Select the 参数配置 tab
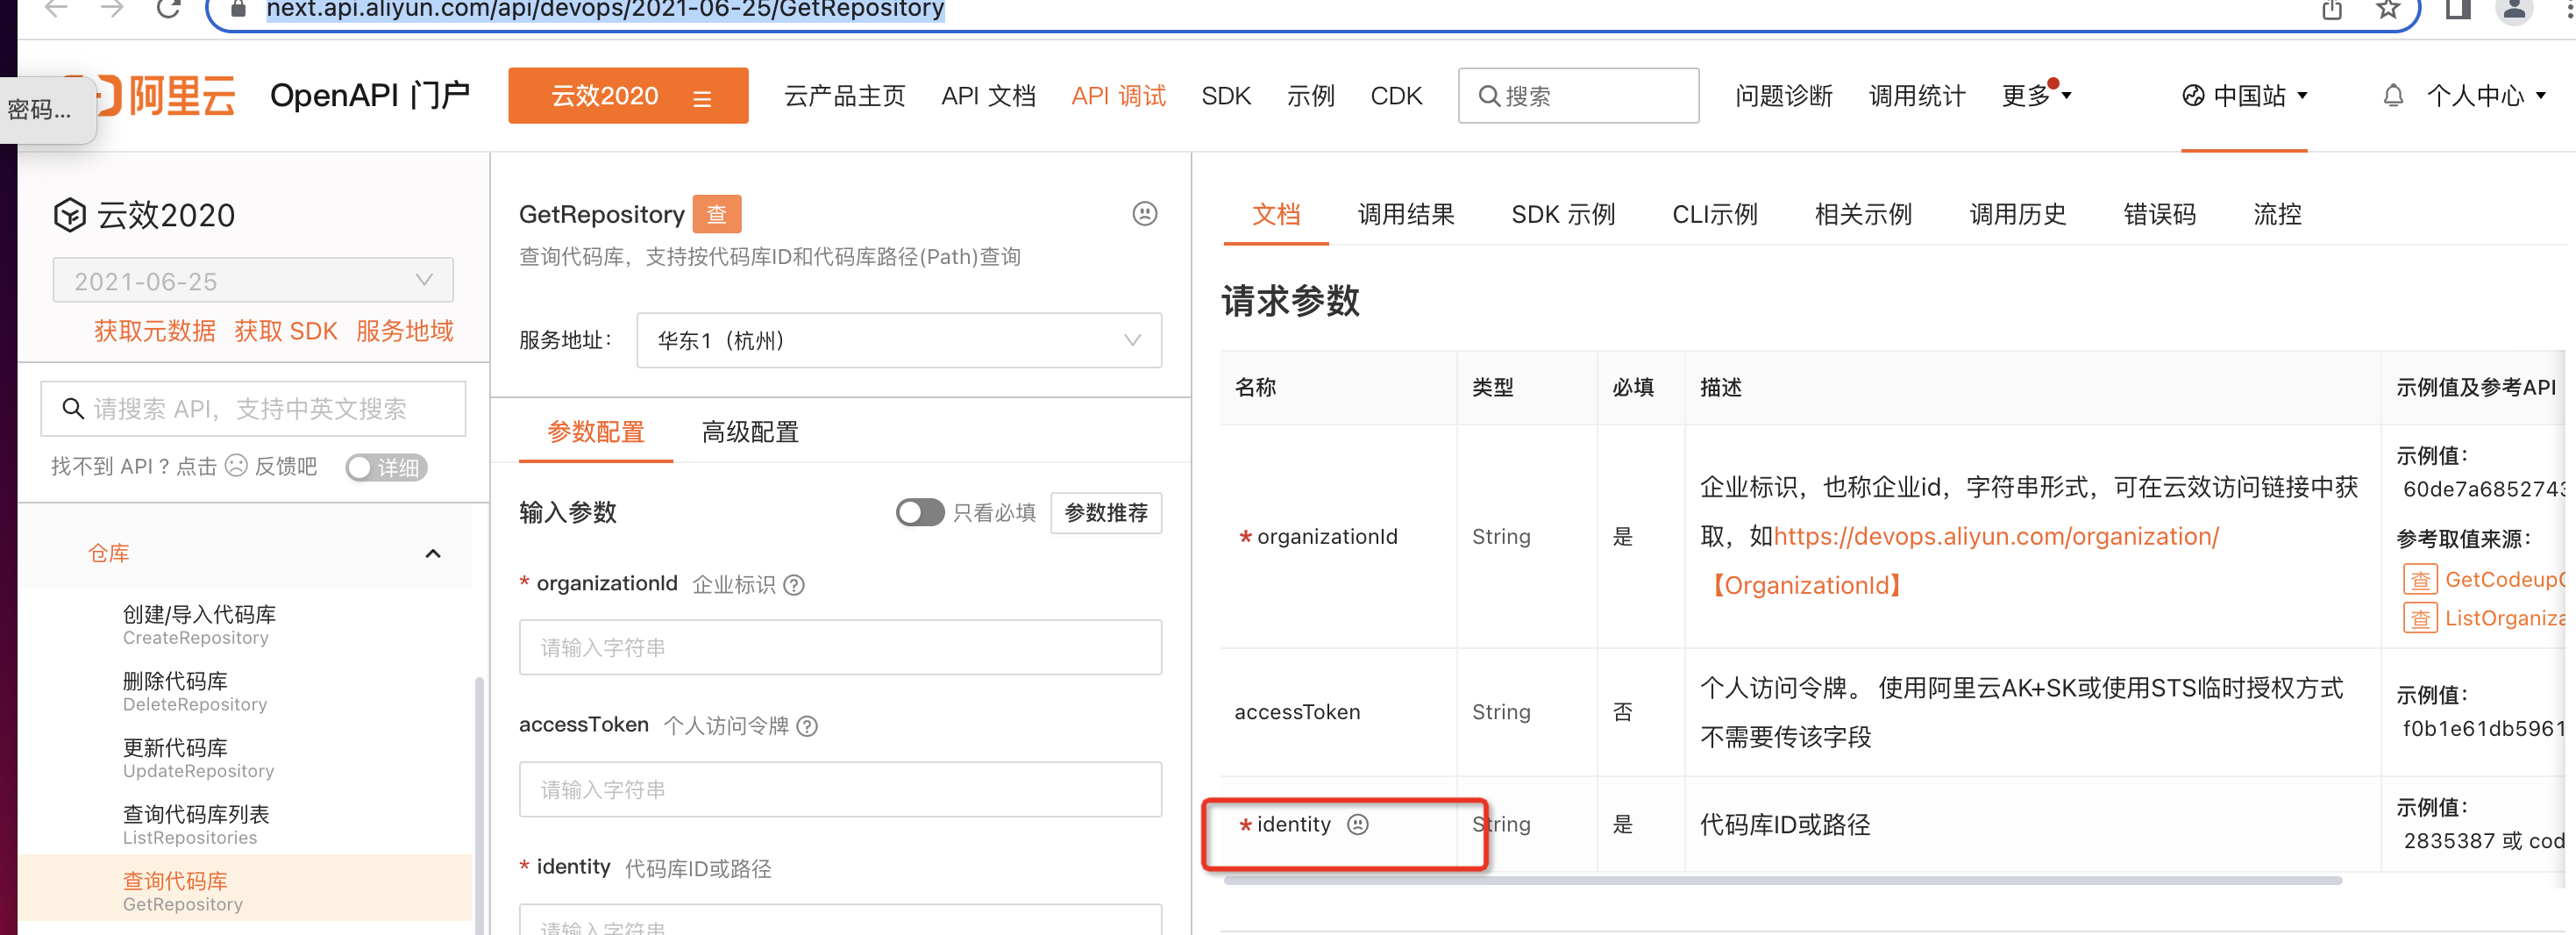The width and height of the screenshot is (2576, 935). pyautogui.click(x=596, y=432)
